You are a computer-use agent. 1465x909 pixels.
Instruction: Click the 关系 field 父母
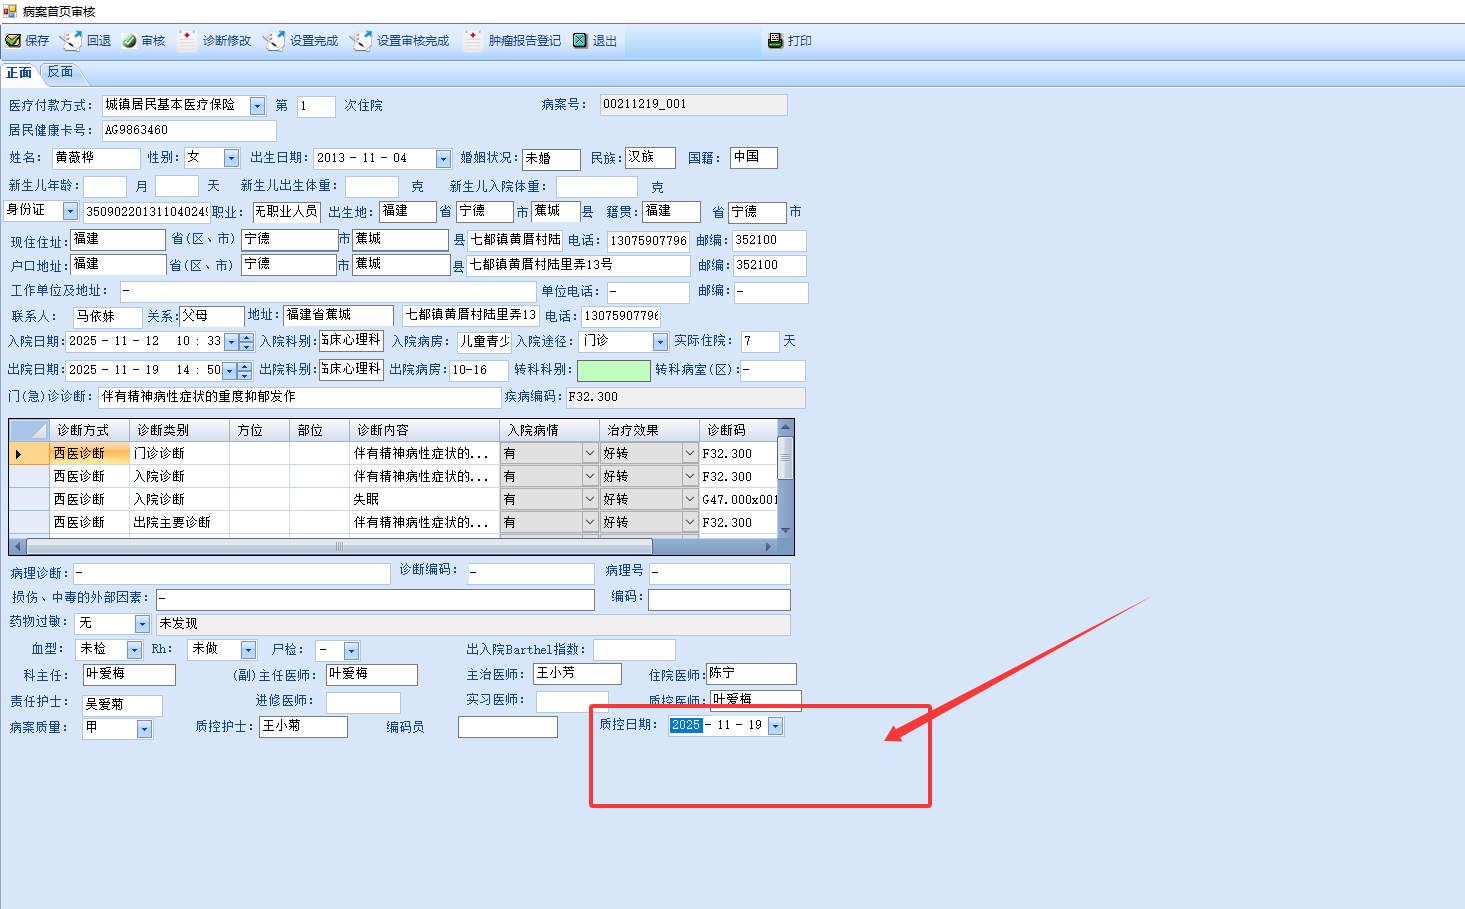[x=211, y=316]
